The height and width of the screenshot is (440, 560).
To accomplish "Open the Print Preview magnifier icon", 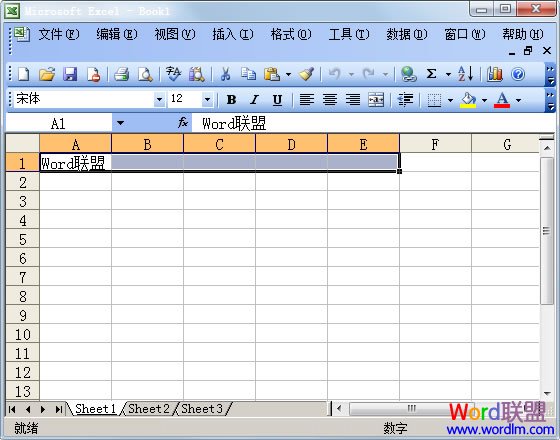I will point(145,74).
